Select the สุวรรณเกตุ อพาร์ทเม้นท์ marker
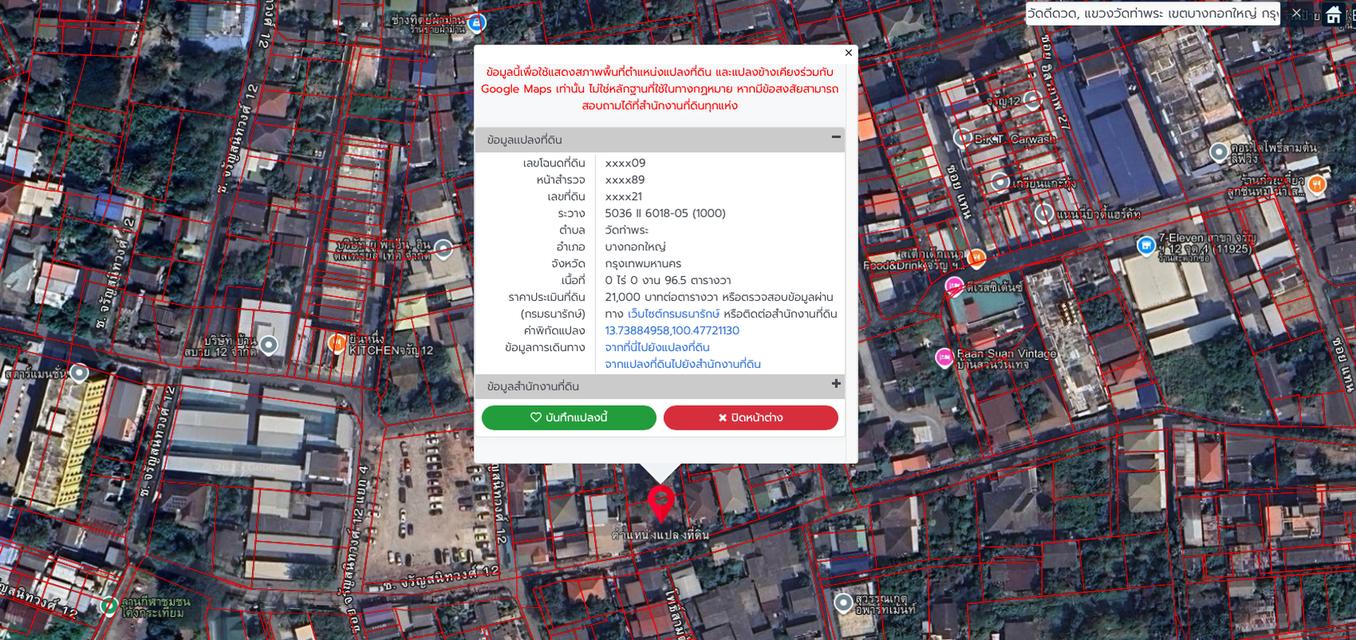1356x640 pixels. (x=843, y=603)
